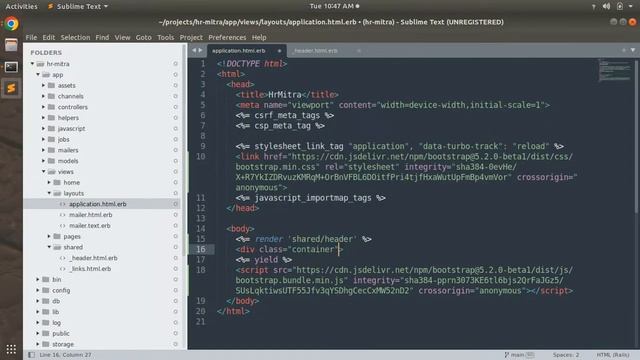Open the View menu
This screenshot has height=360, width=640.
[x=122, y=37]
